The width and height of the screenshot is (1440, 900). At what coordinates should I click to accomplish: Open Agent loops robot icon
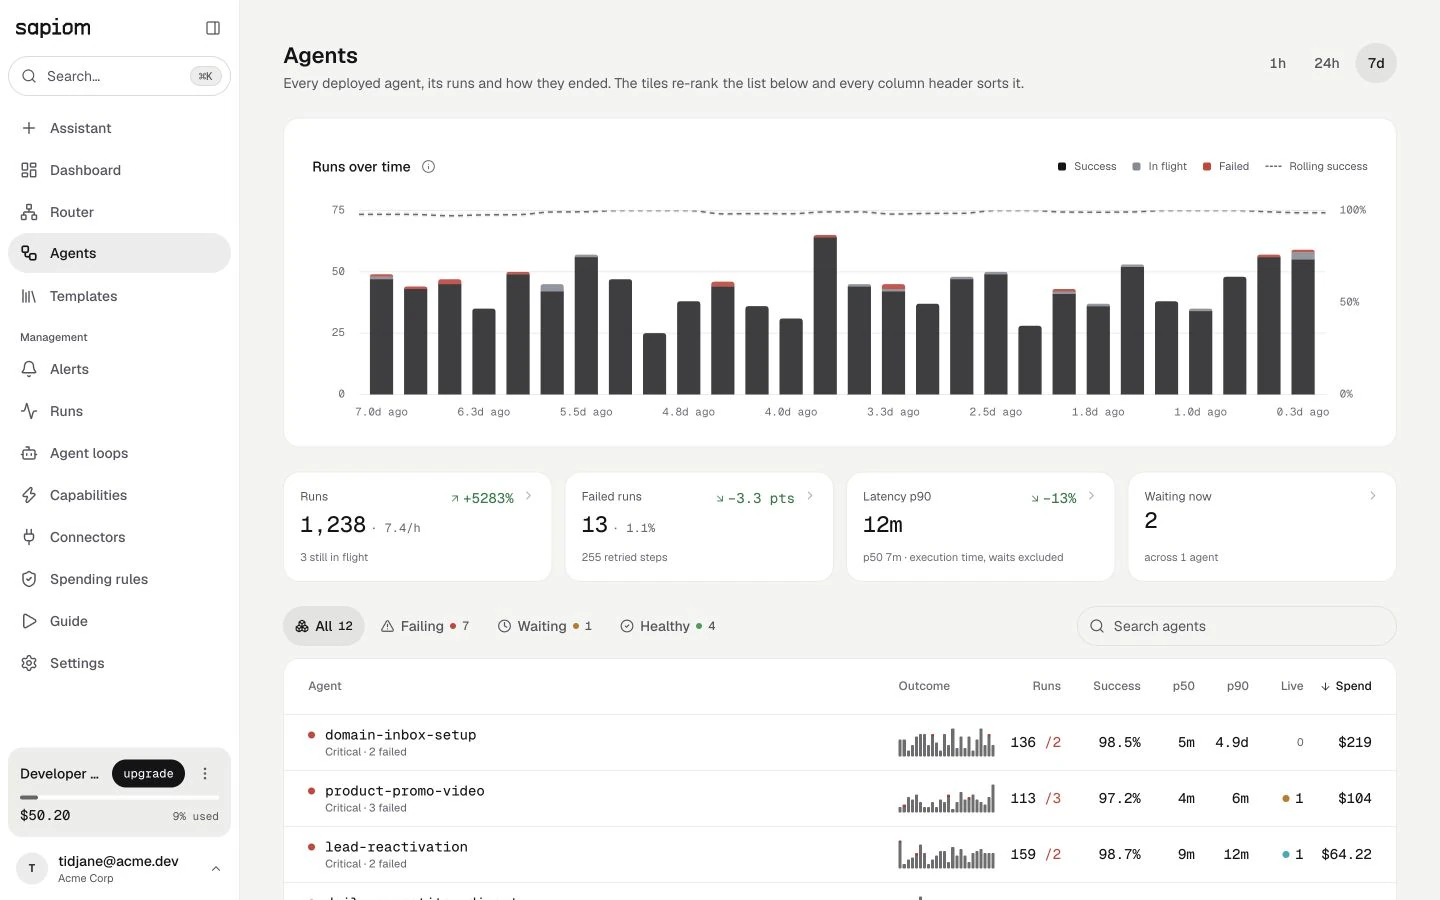(29, 453)
